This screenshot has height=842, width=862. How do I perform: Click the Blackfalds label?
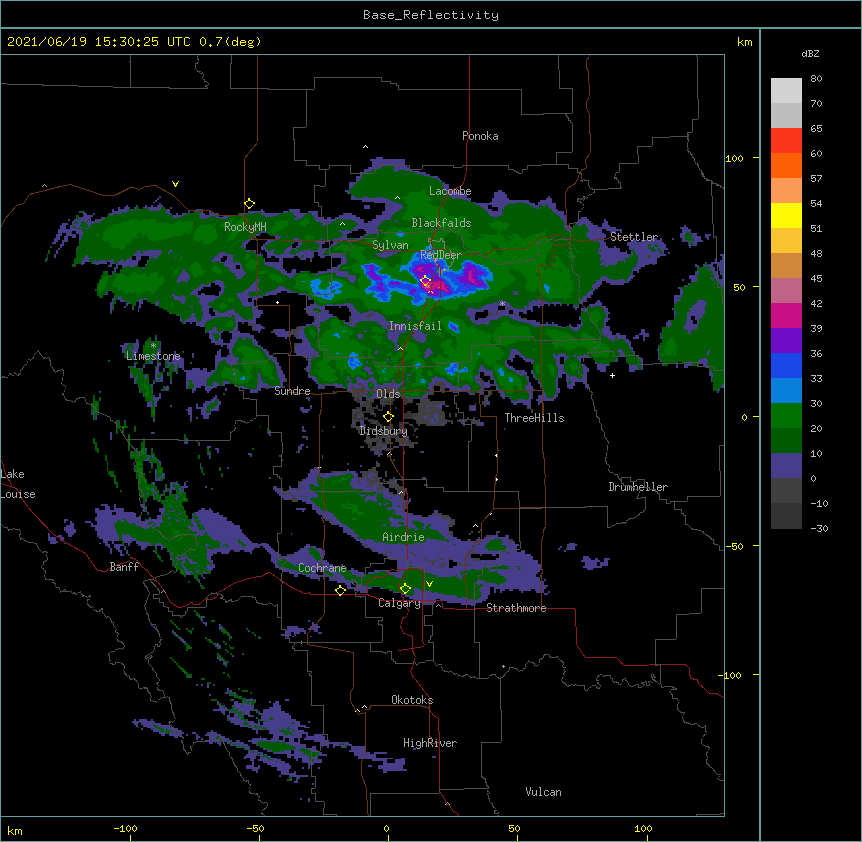441,223
